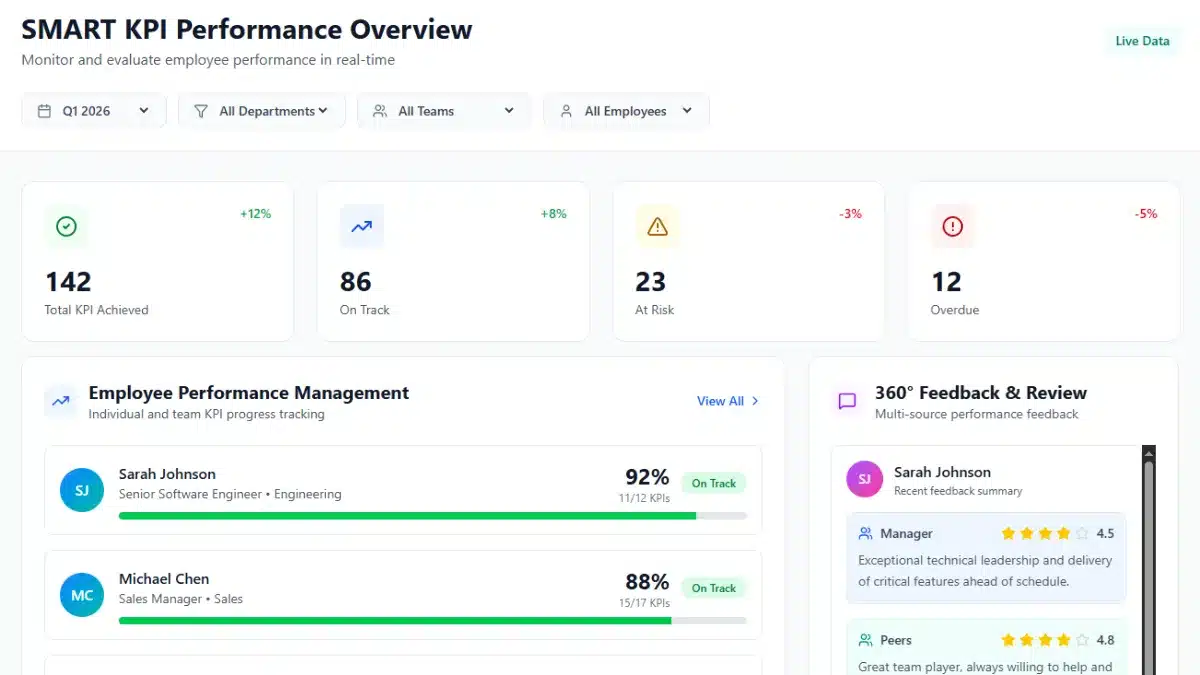The image size is (1200, 675).
Task: Expand the All Departments filter
Action: coord(262,110)
